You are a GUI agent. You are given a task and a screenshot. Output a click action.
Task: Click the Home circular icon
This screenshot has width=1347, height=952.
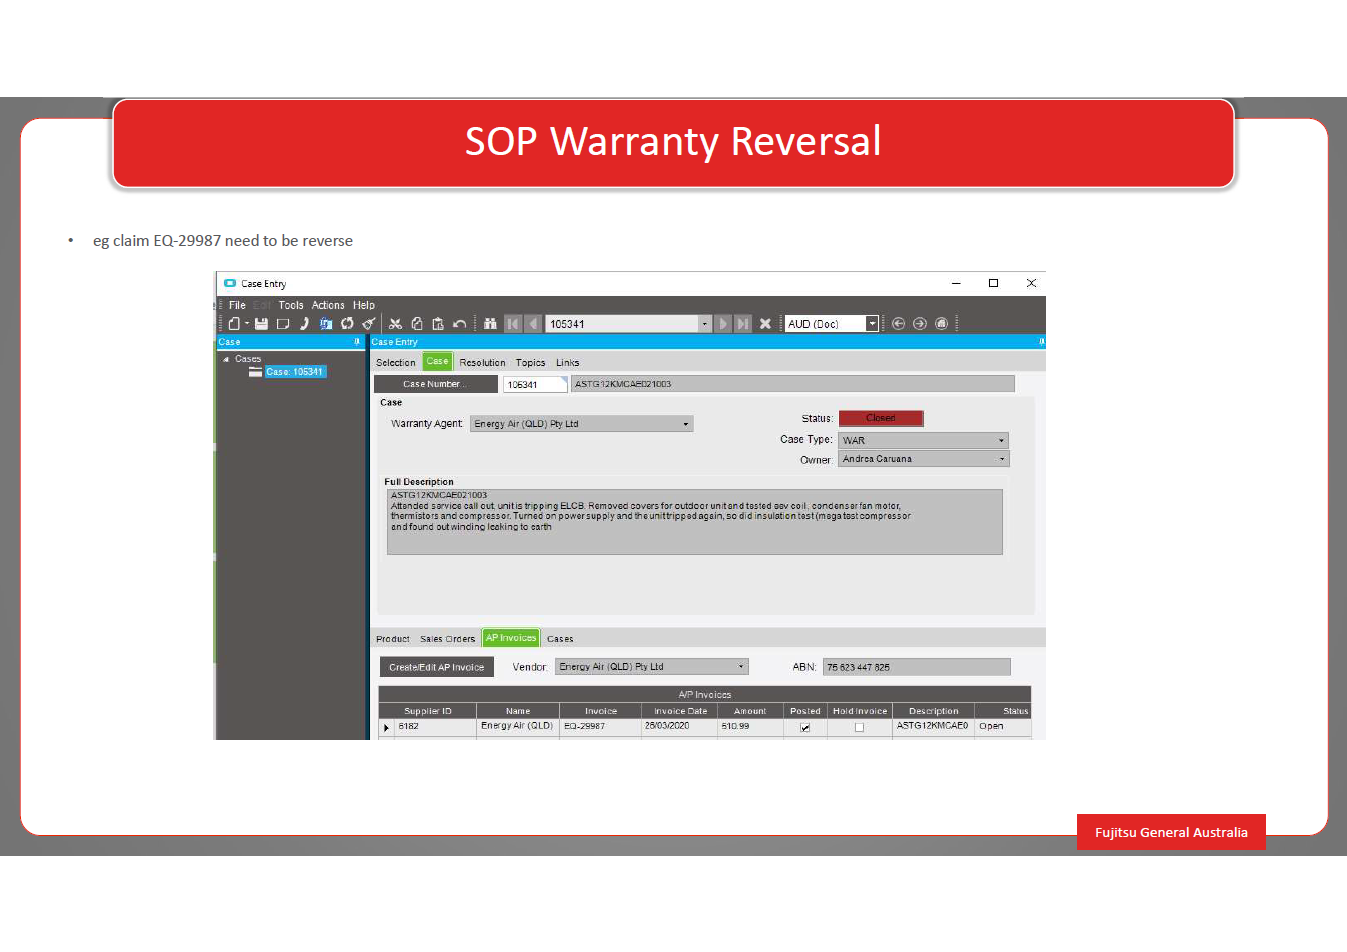[x=941, y=323]
